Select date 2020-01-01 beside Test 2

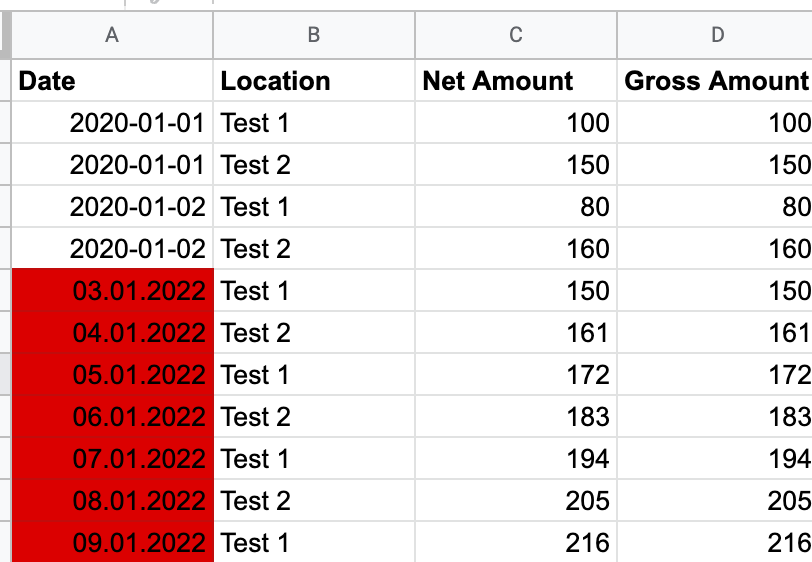click(112, 165)
